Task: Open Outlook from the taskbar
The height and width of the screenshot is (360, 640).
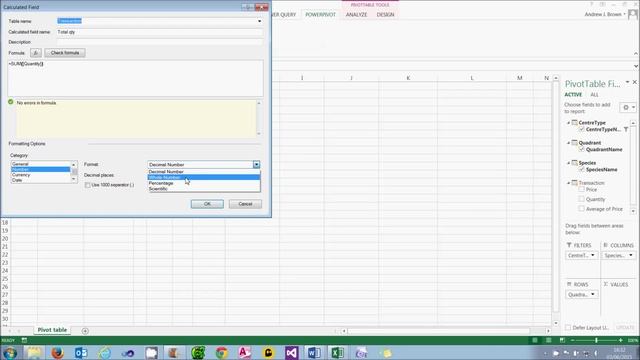Action: (x=81, y=353)
